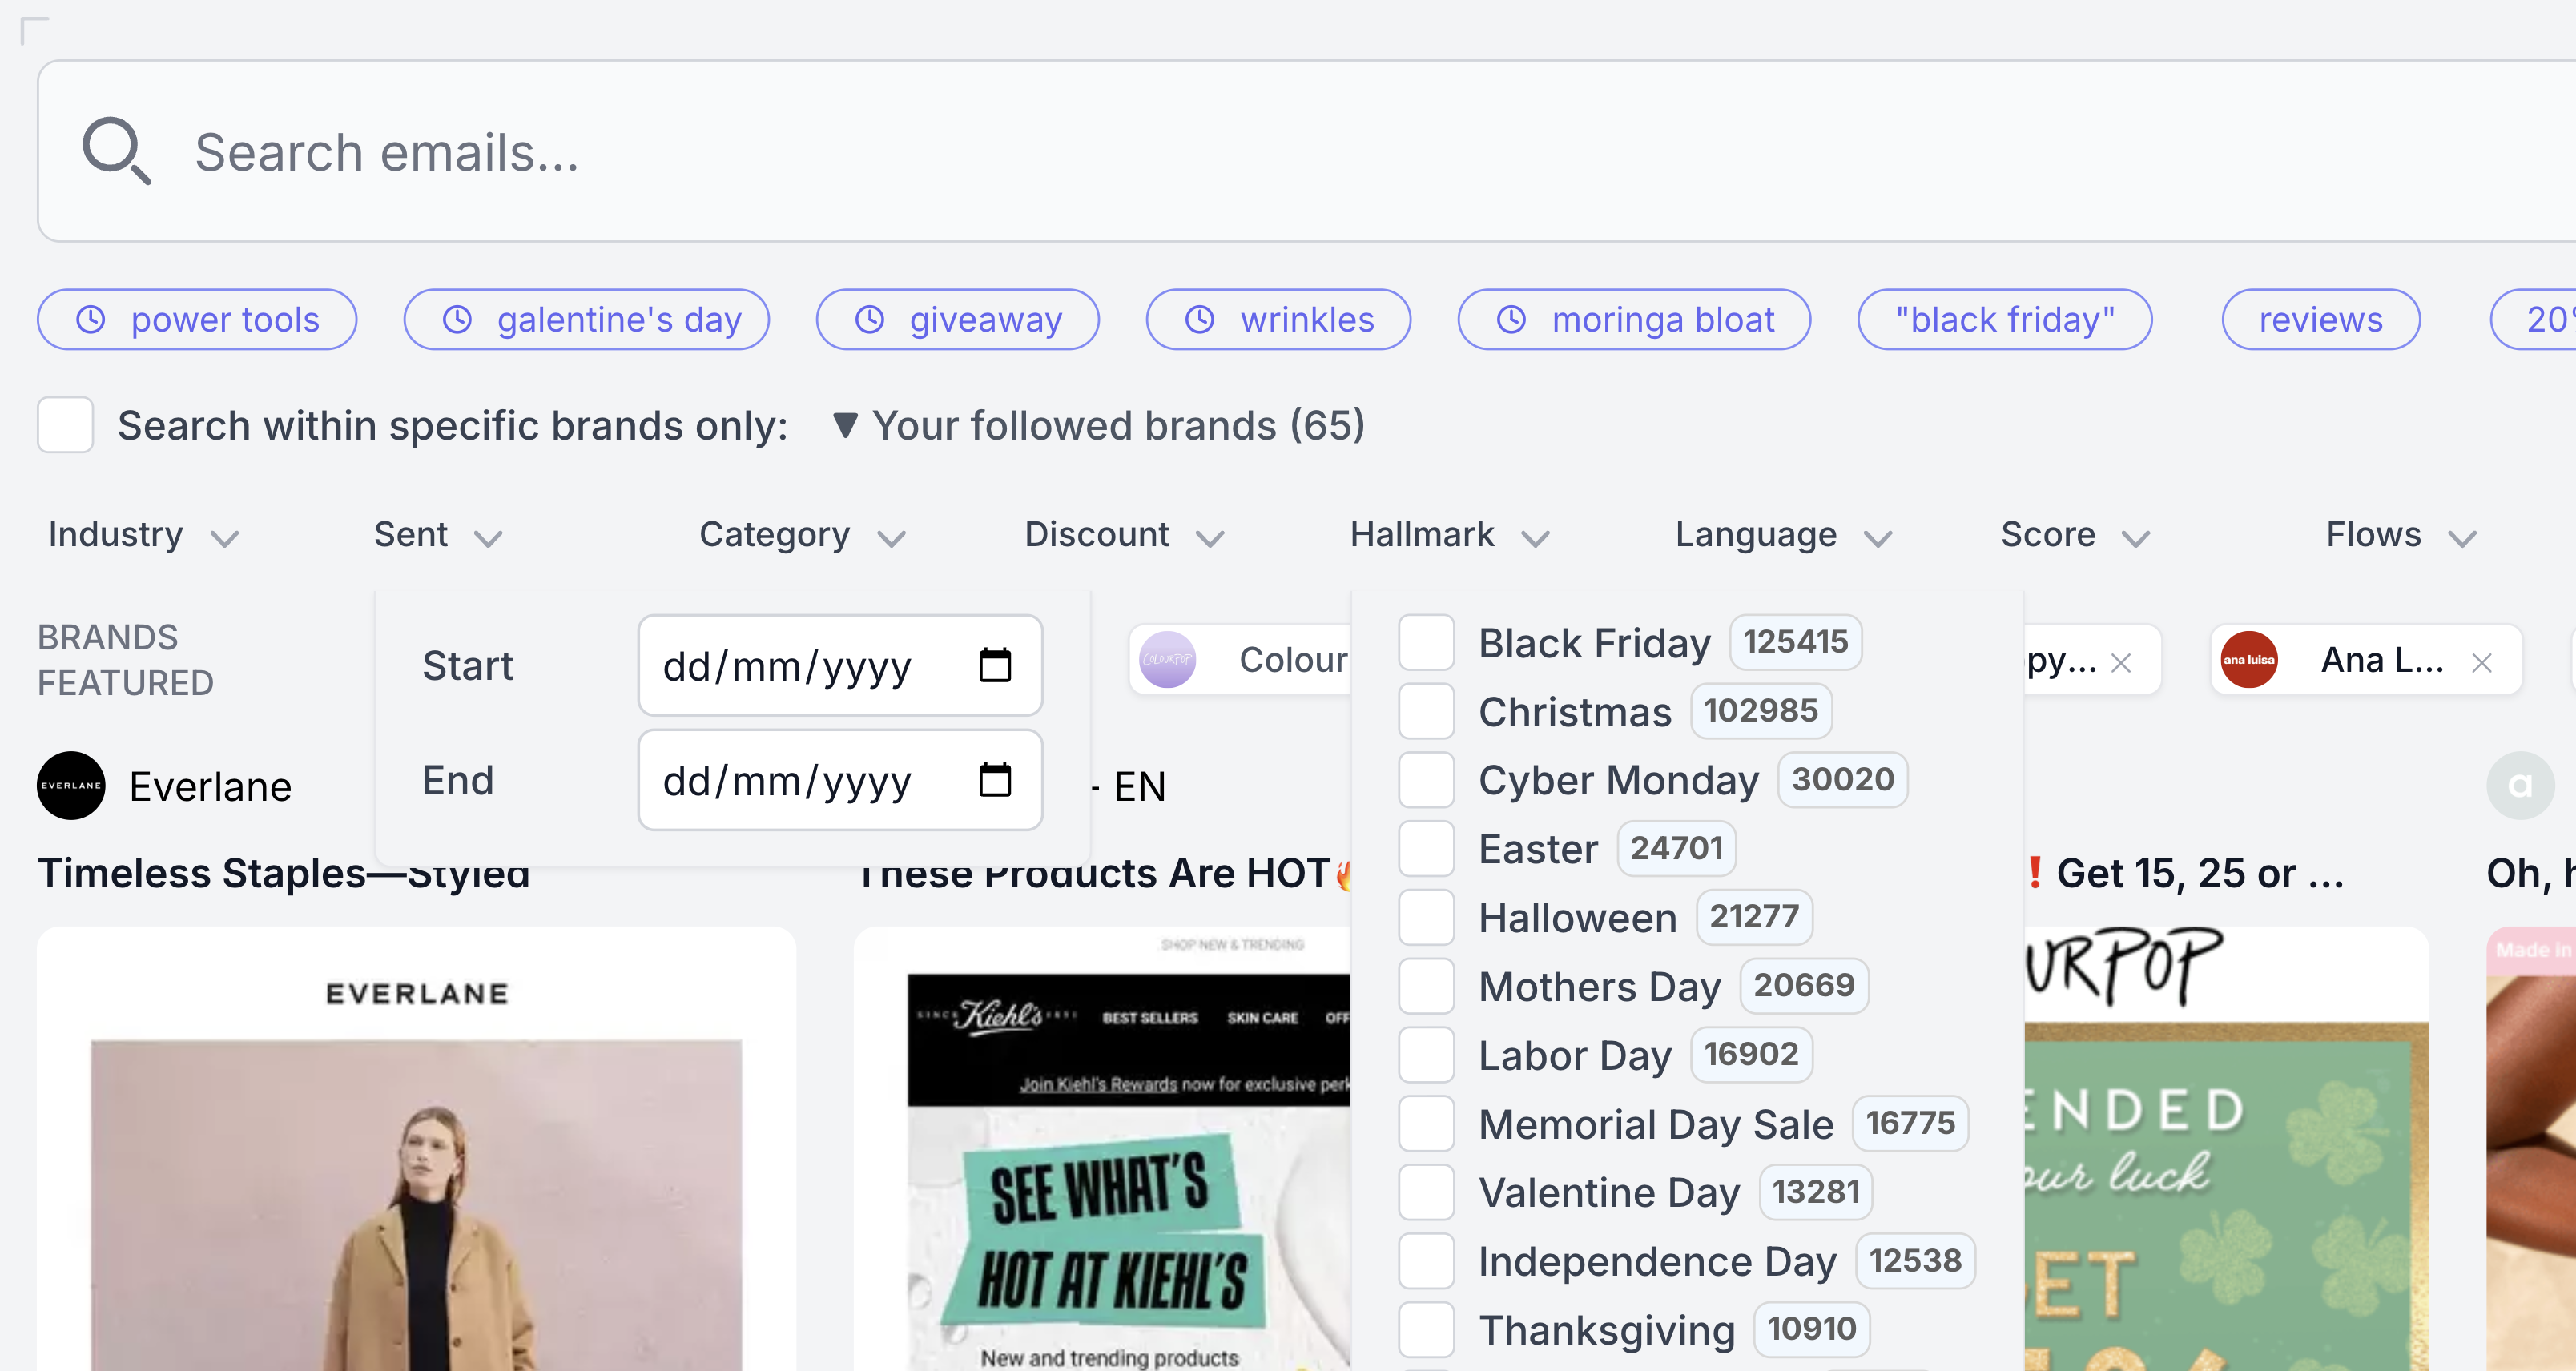
Task: Click the search magnifier icon
Action: click(x=116, y=151)
